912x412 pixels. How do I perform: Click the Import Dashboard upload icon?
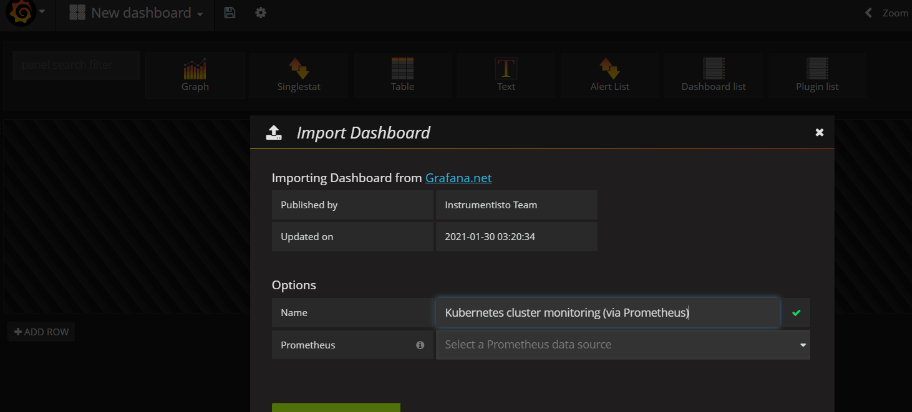(274, 133)
